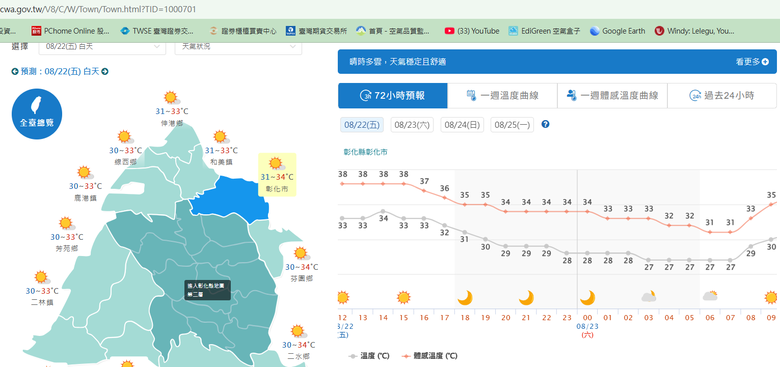This screenshot has width=780, height=367.
Task: Click the help question mark icon
Action: click(x=545, y=124)
